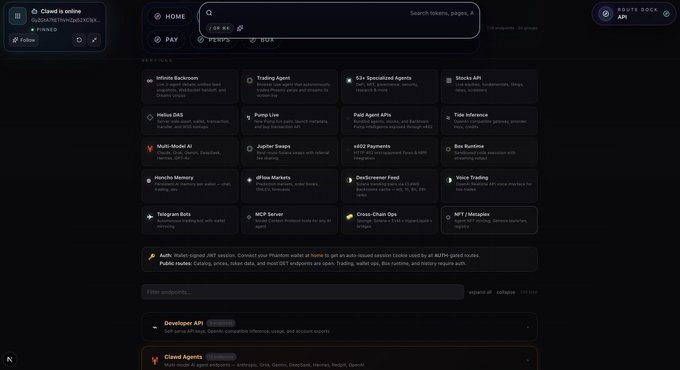The image size is (680, 370).
Task: Click the MCP Server card icon
Action: click(x=248, y=217)
